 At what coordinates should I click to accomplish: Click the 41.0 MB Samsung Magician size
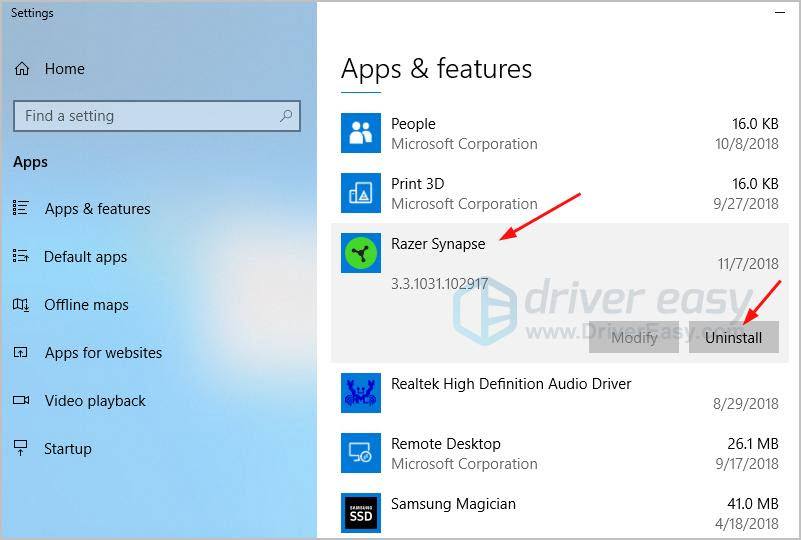[x=753, y=504]
